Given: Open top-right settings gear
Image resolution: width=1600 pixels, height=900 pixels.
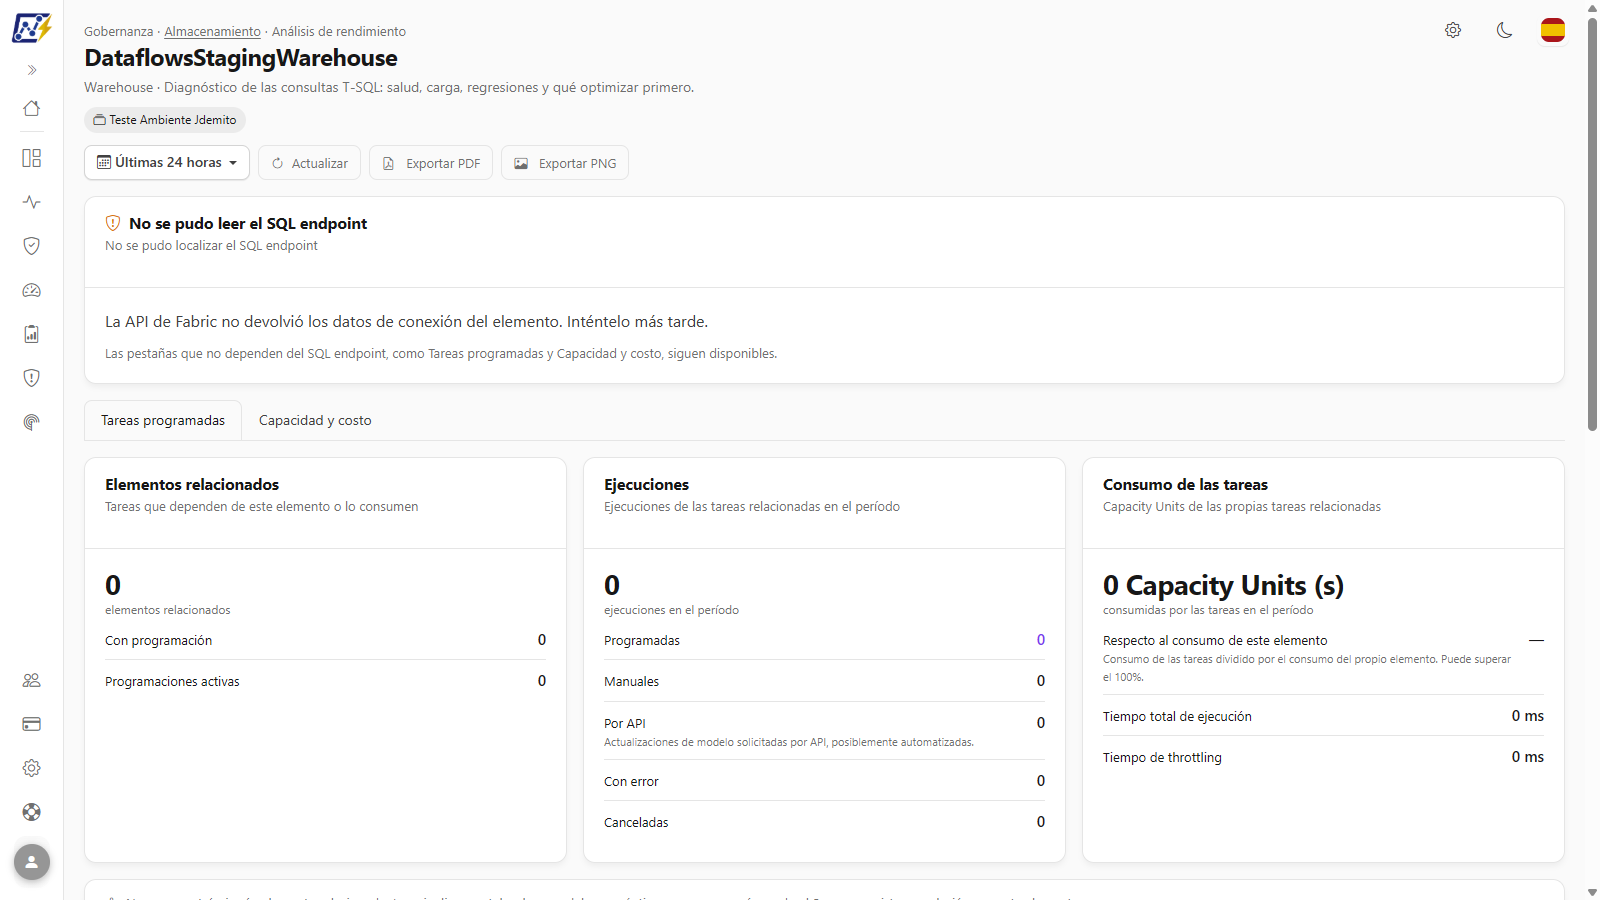Looking at the screenshot, I should pos(1453,30).
